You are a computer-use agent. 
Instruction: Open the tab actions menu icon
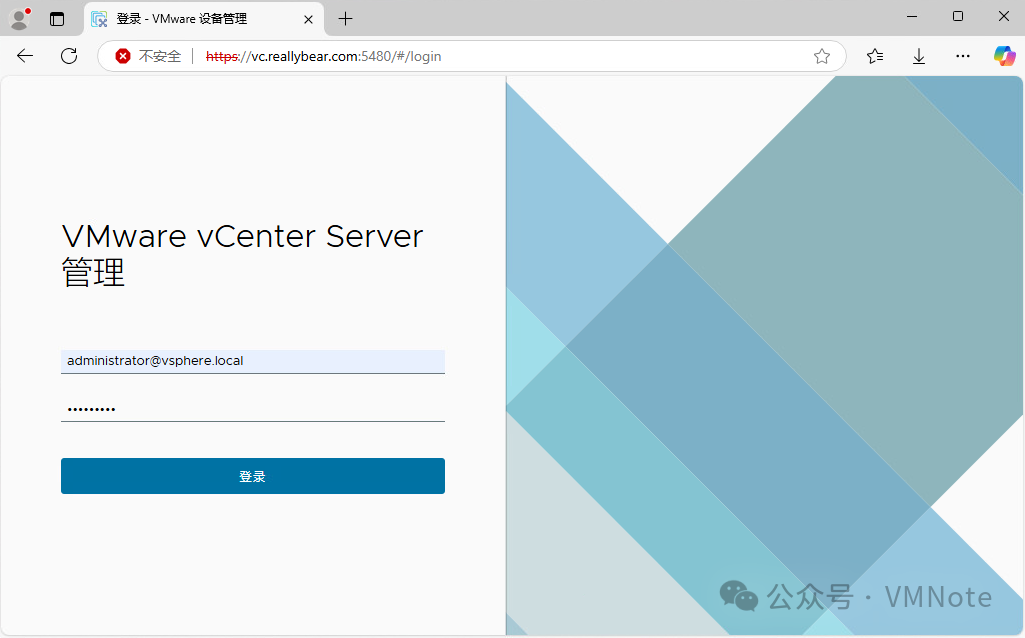(57, 19)
